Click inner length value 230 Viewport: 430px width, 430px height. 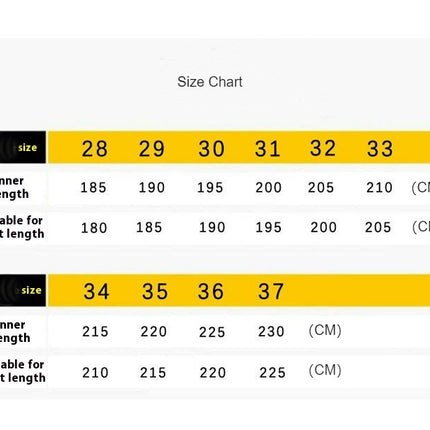coord(271,332)
